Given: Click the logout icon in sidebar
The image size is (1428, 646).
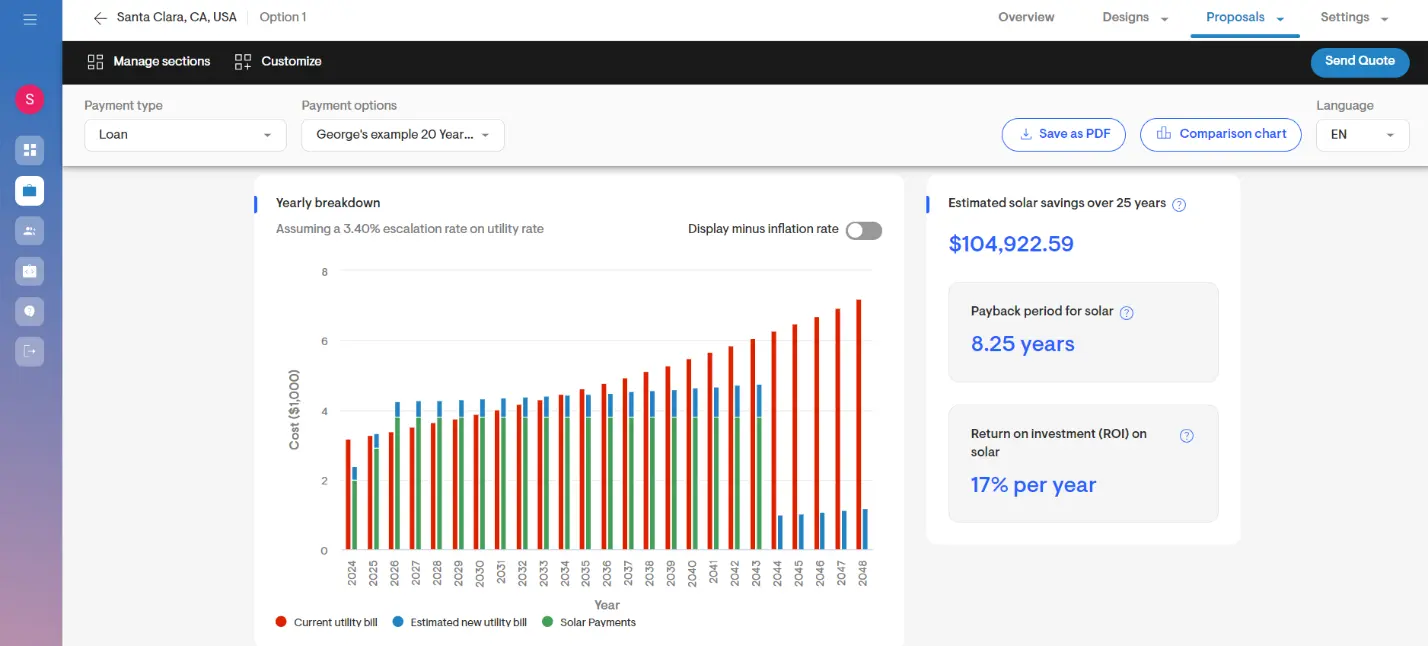Looking at the screenshot, I should click(29, 351).
